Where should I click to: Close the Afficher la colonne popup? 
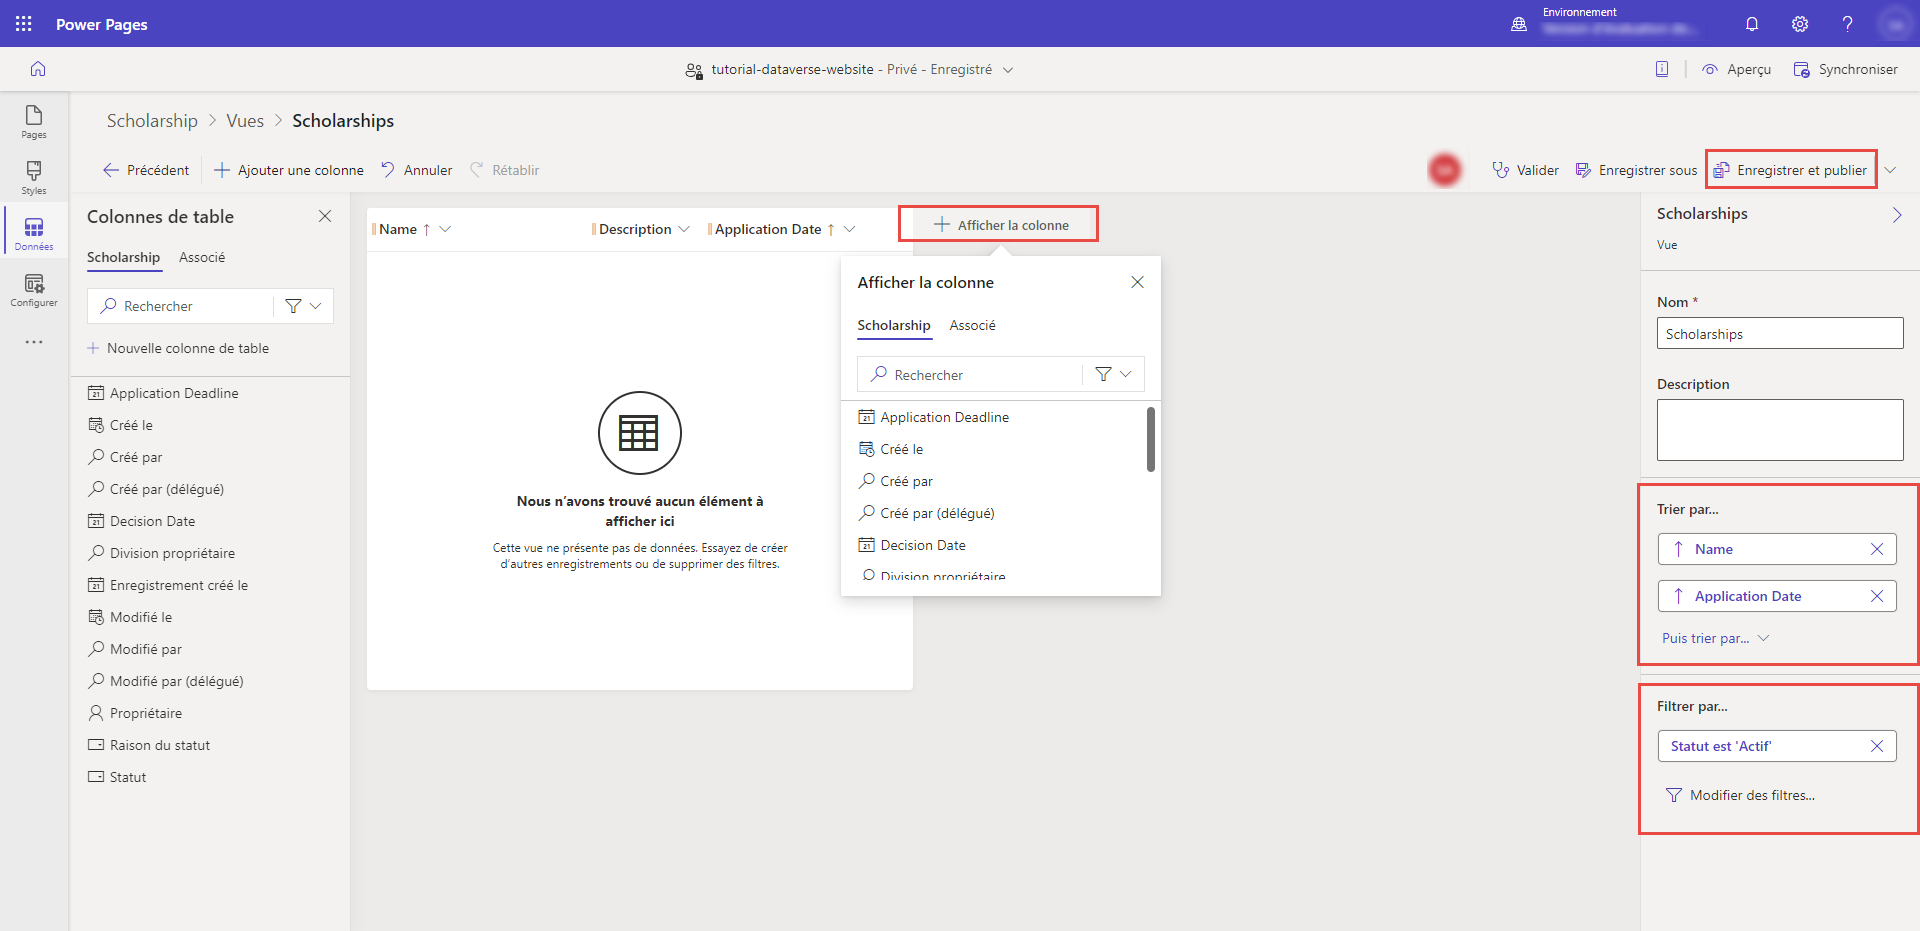click(x=1137, y=282)
